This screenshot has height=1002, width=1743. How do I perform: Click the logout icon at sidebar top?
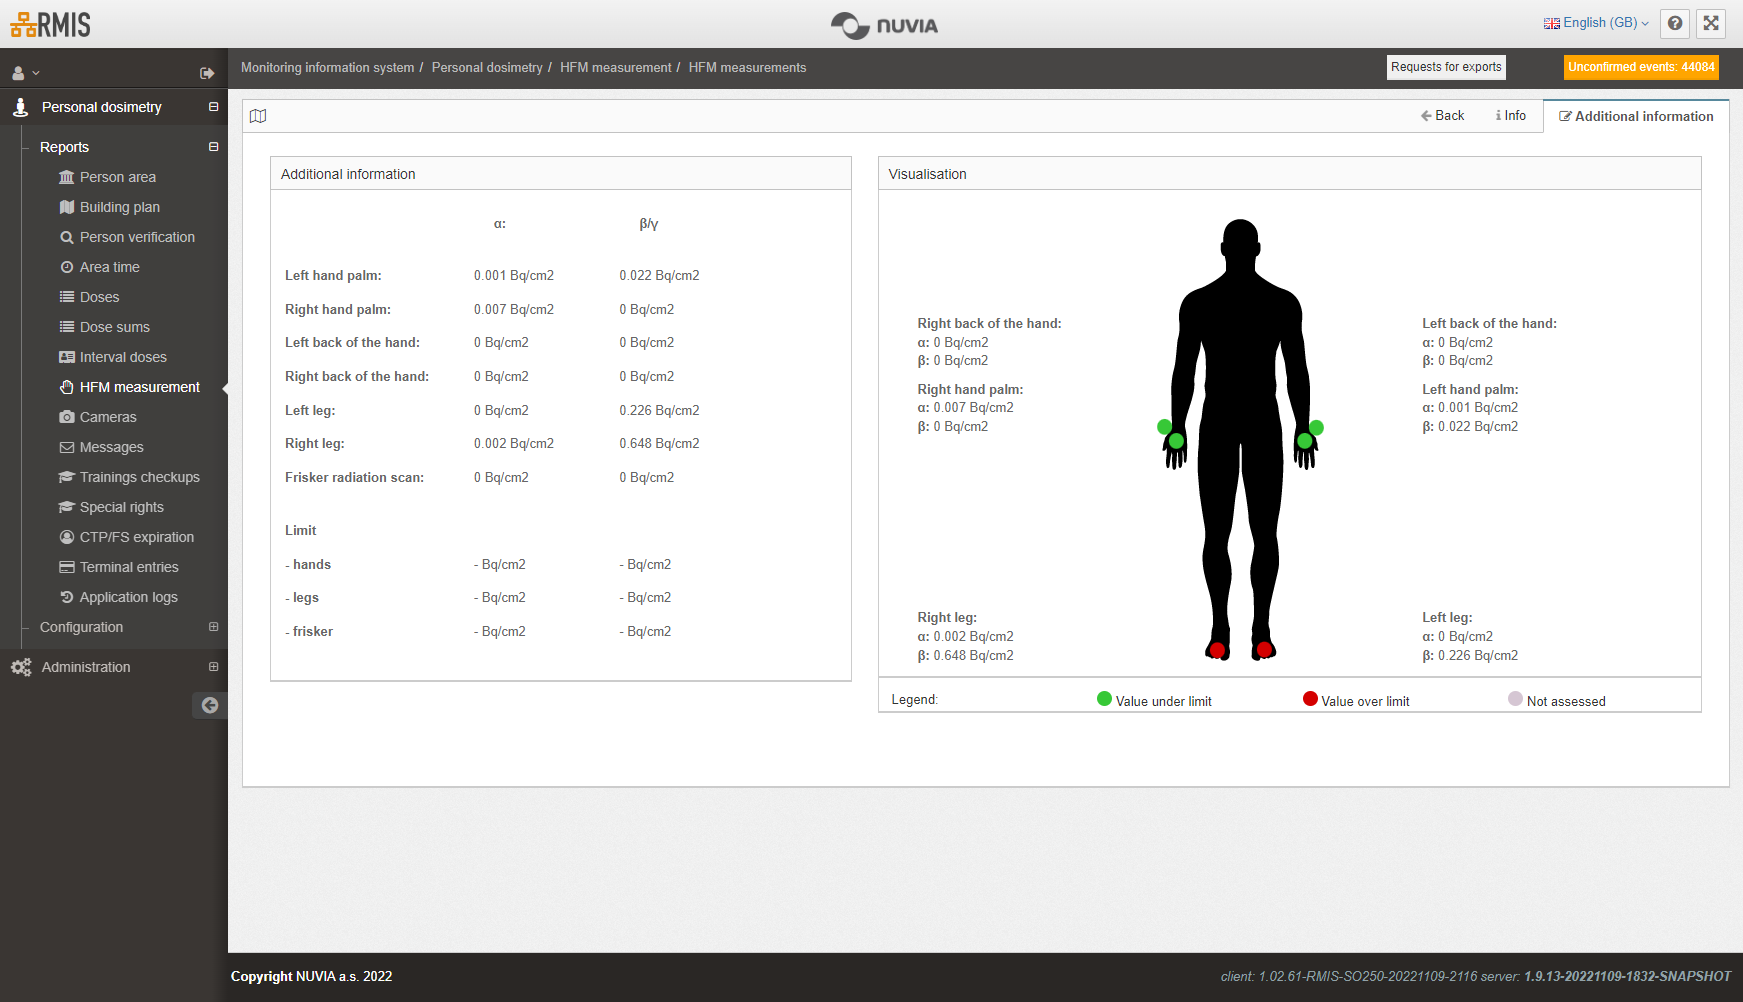tap(207, 72)
